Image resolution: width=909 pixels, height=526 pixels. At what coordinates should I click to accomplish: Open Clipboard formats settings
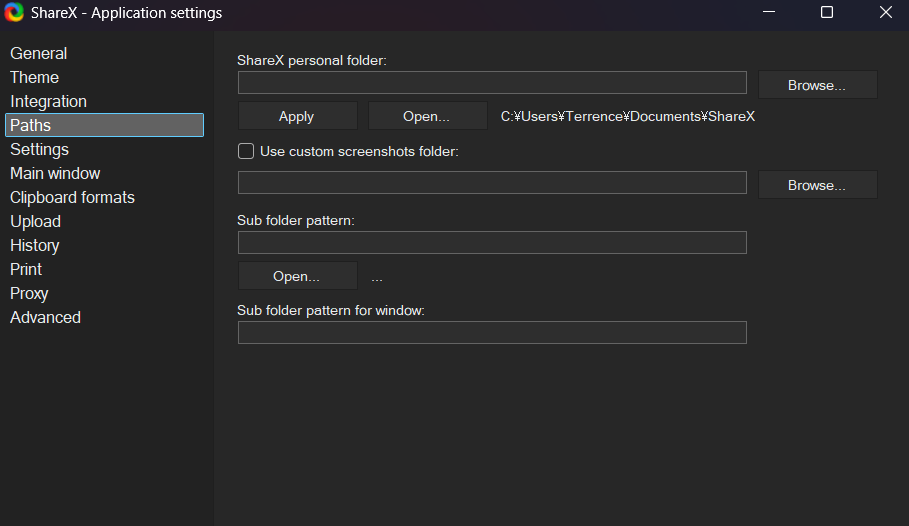[x=72, y=197]
